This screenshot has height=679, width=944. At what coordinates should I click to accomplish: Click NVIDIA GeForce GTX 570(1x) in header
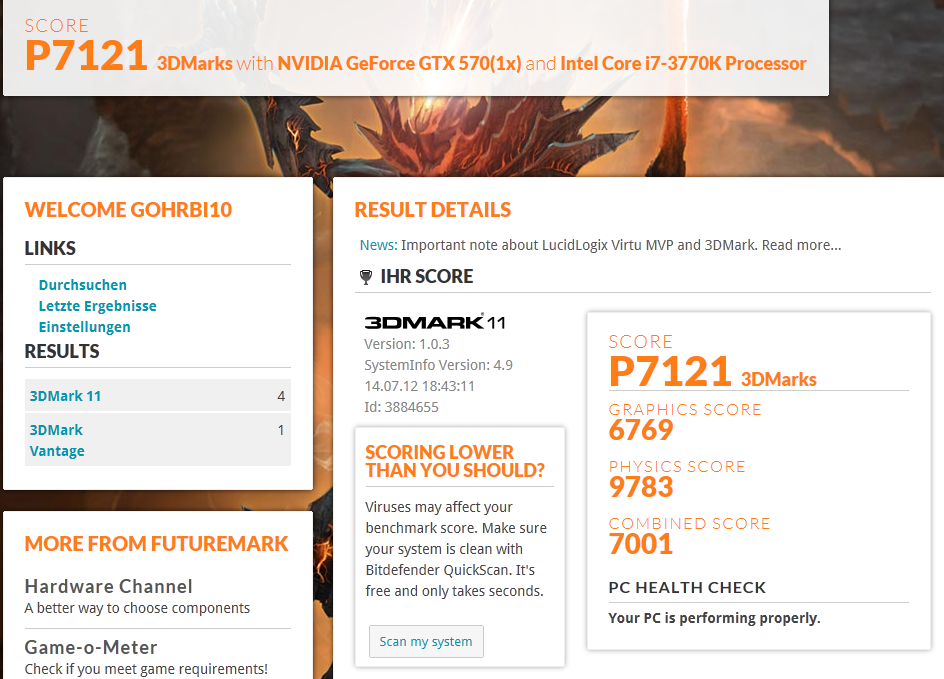pyautogui.click(x=399, y=63)
